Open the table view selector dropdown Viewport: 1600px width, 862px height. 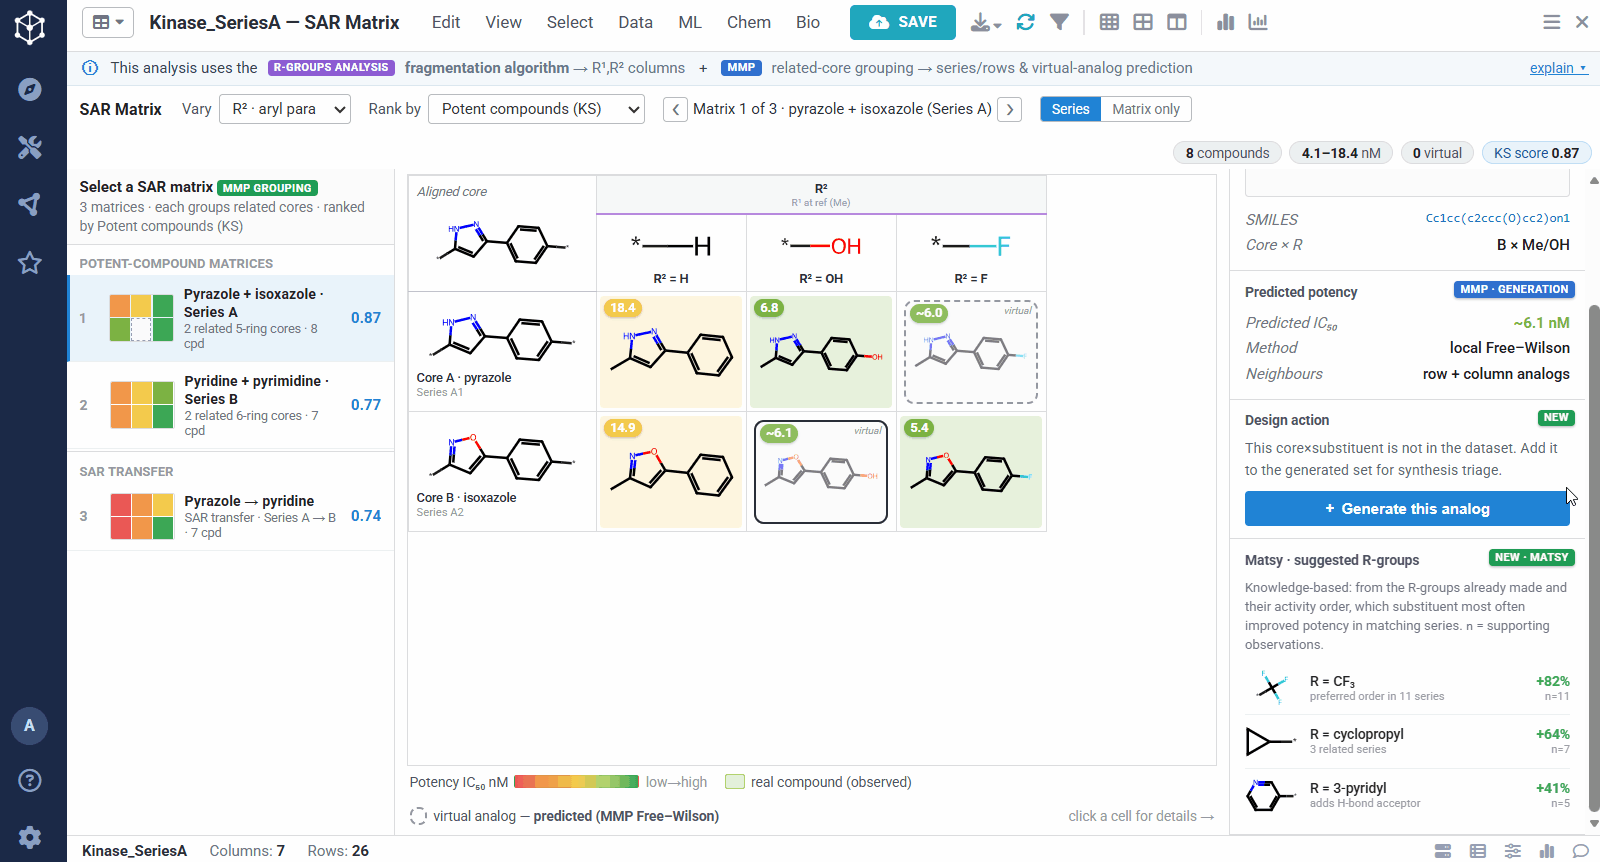[107, 22]
